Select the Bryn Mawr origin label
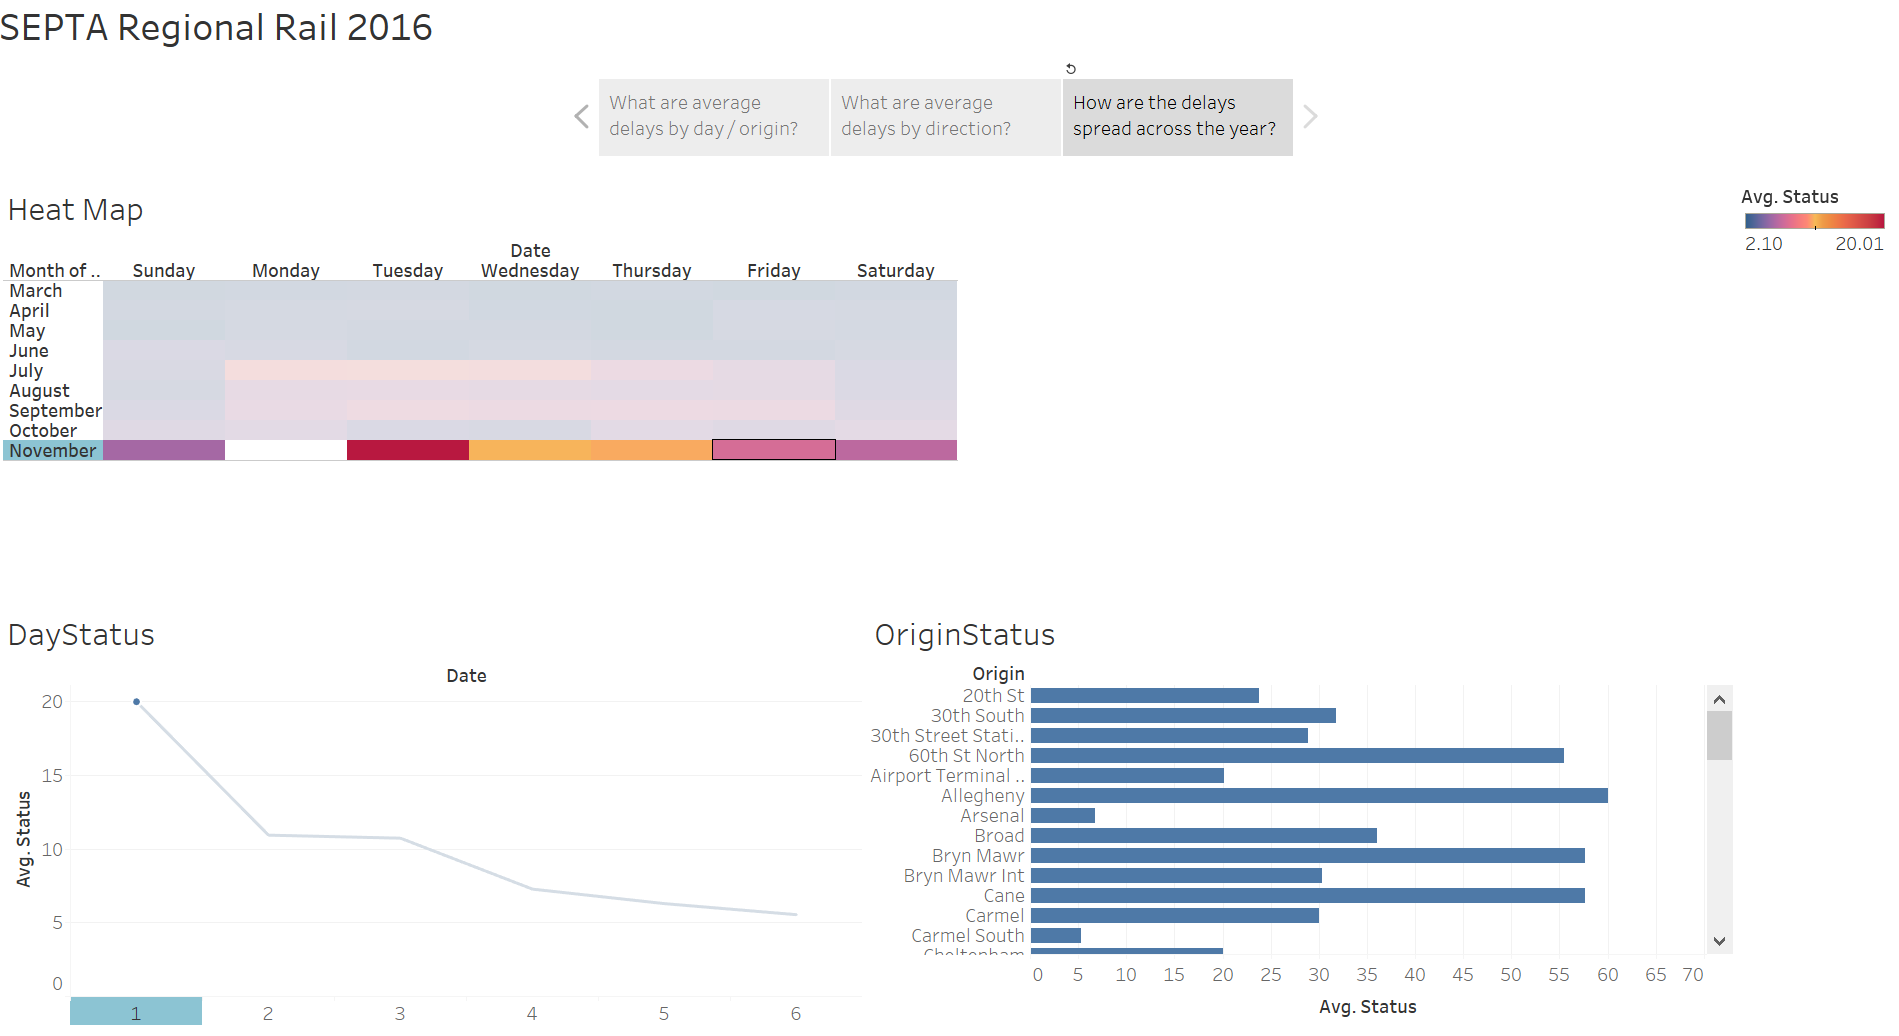This screenshot has width=1899, height=1036. [x=977, y=856]
